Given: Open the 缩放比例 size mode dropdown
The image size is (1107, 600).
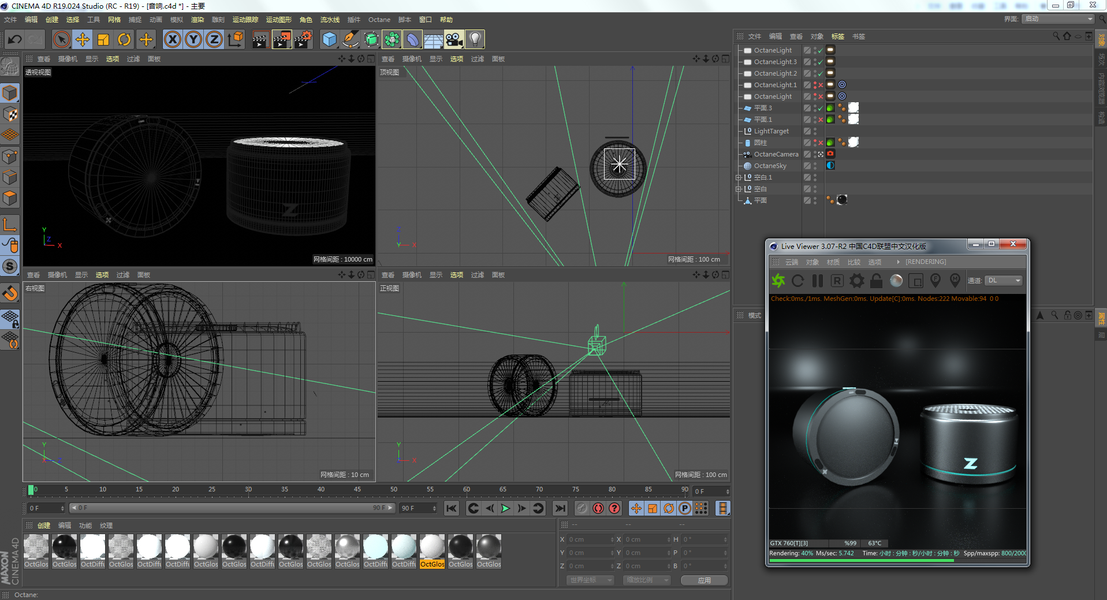Looking at the screenshot, I should [x=646, y=580].
